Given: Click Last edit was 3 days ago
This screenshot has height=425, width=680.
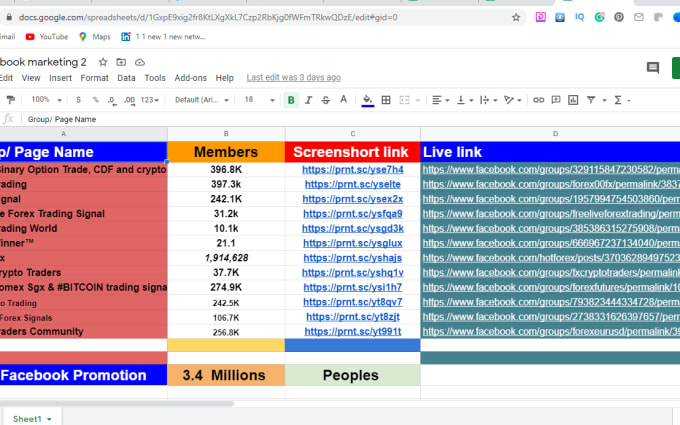Looking at the screenshot, I should pos(294,78).
